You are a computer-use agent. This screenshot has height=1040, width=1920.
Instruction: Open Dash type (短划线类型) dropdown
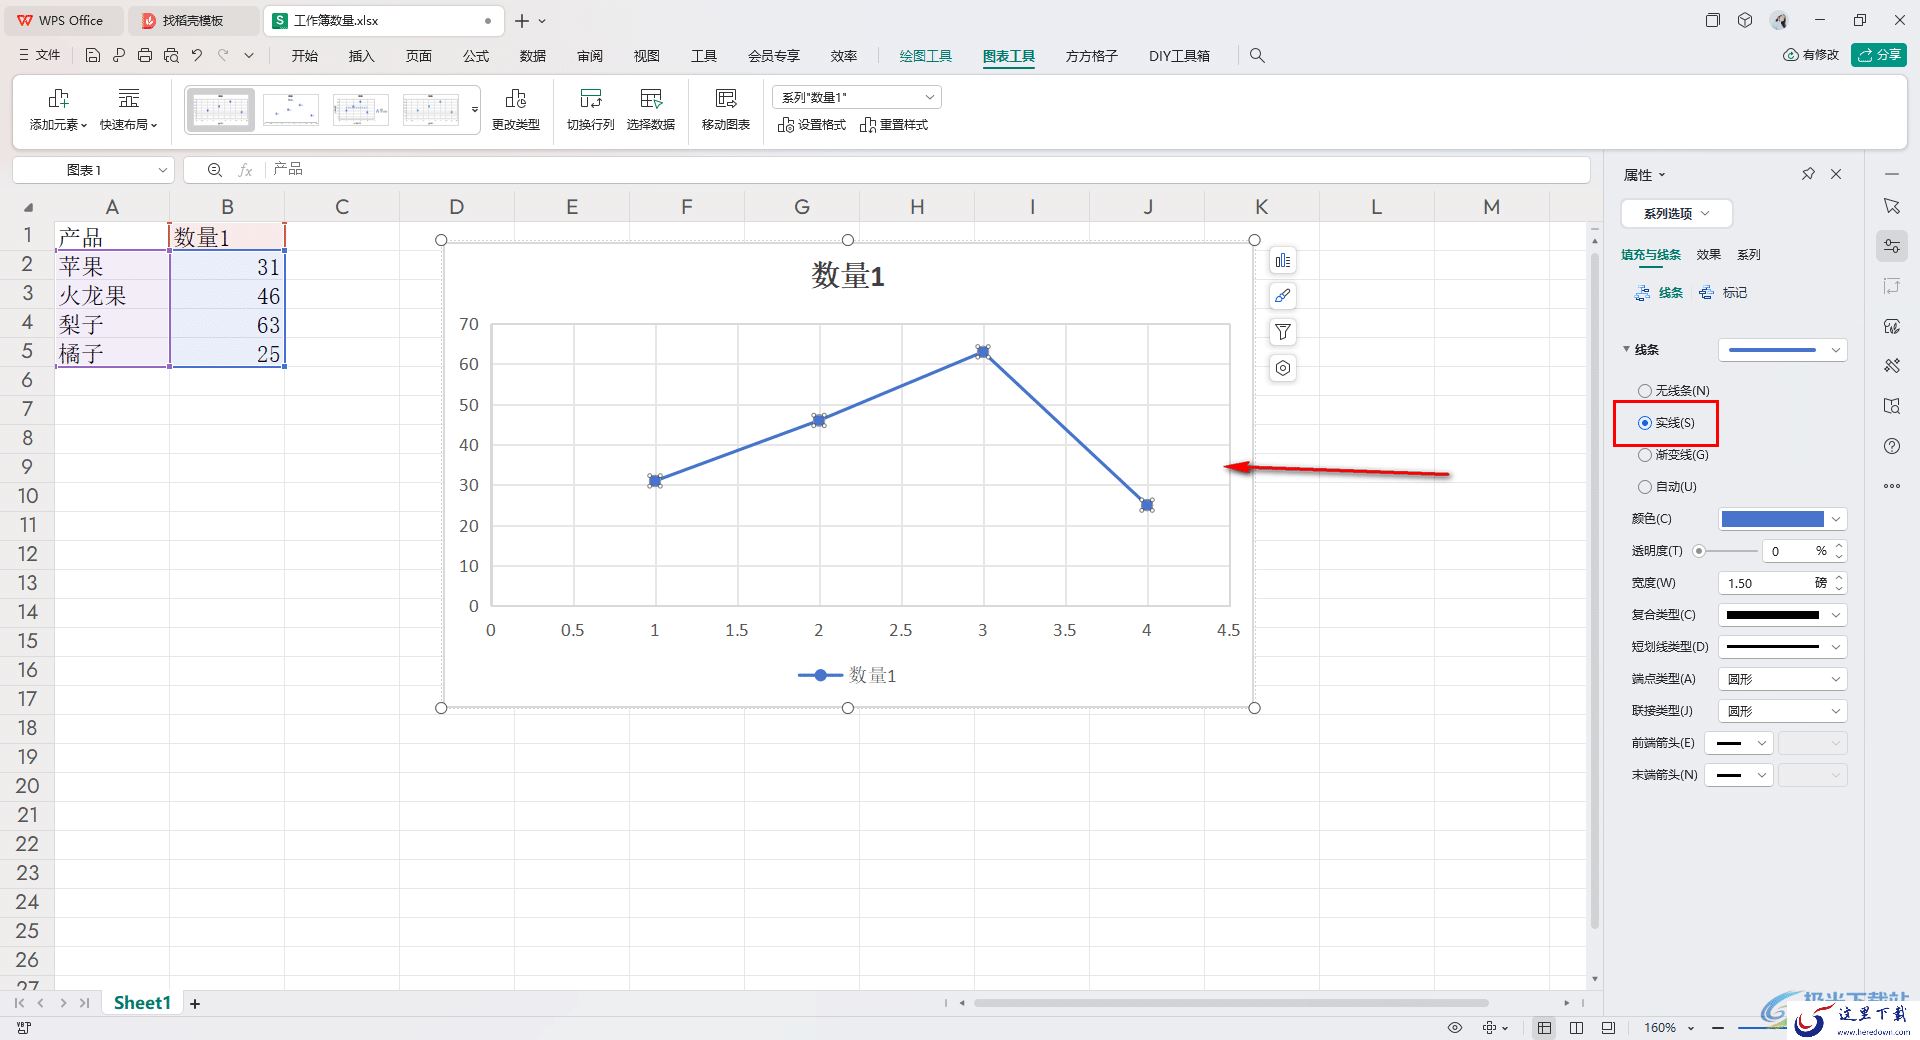1782,647
